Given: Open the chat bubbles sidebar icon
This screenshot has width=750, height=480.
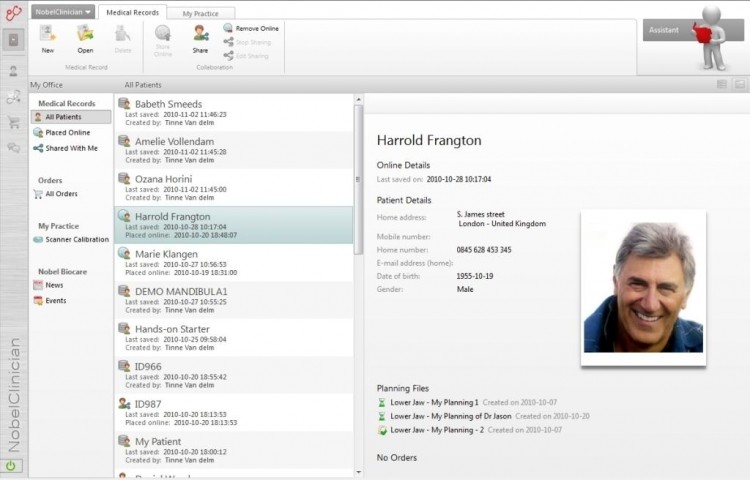Looking at the screenshot, I should [x=13, y=147].
